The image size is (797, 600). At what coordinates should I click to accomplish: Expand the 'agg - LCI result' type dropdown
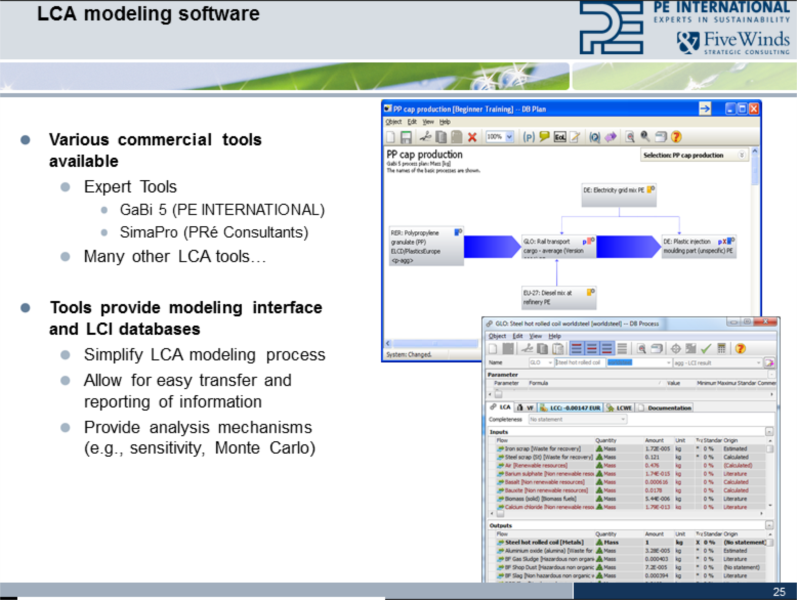tap(715, 363)
